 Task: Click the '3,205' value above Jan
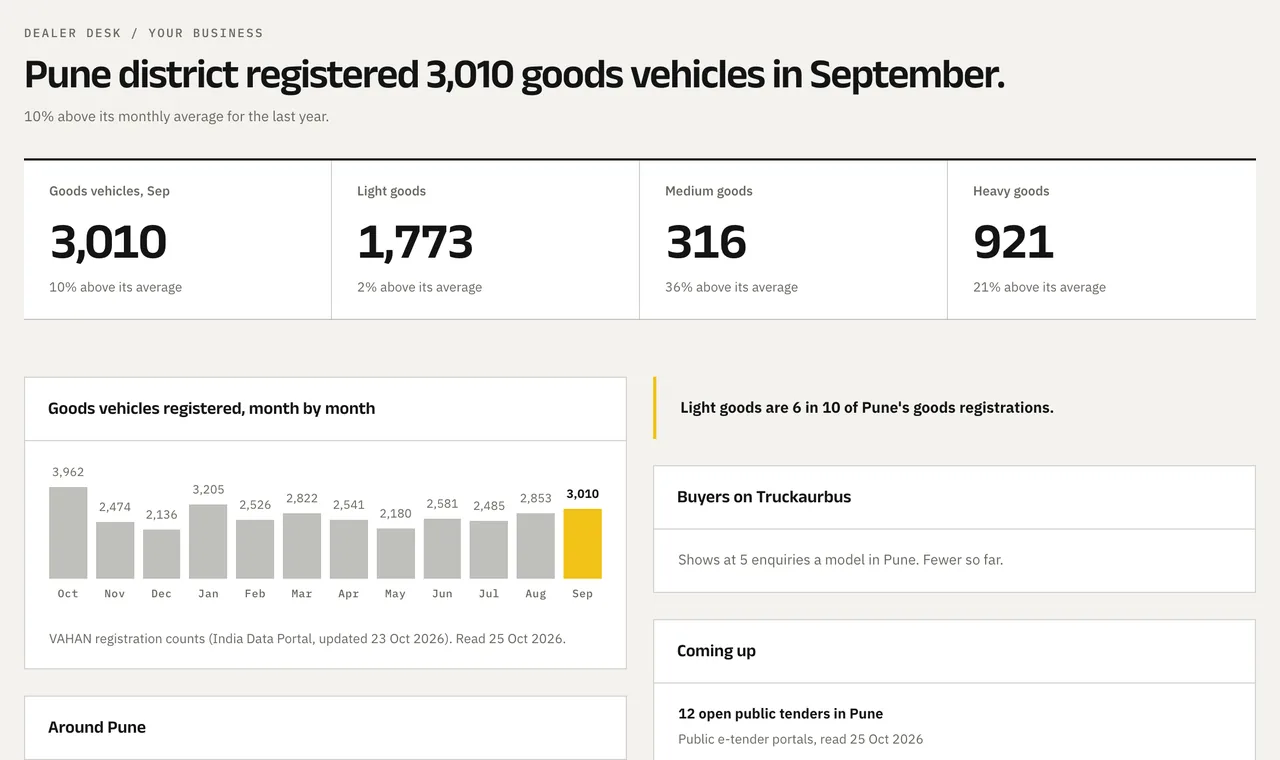pos(208,490)
